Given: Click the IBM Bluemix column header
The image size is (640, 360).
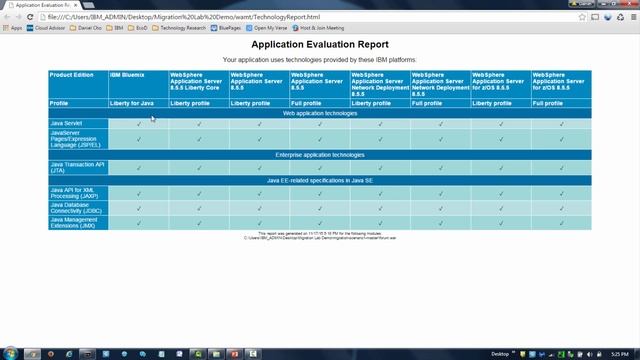Looking at the screenshot, I should (x=138, y=84).
